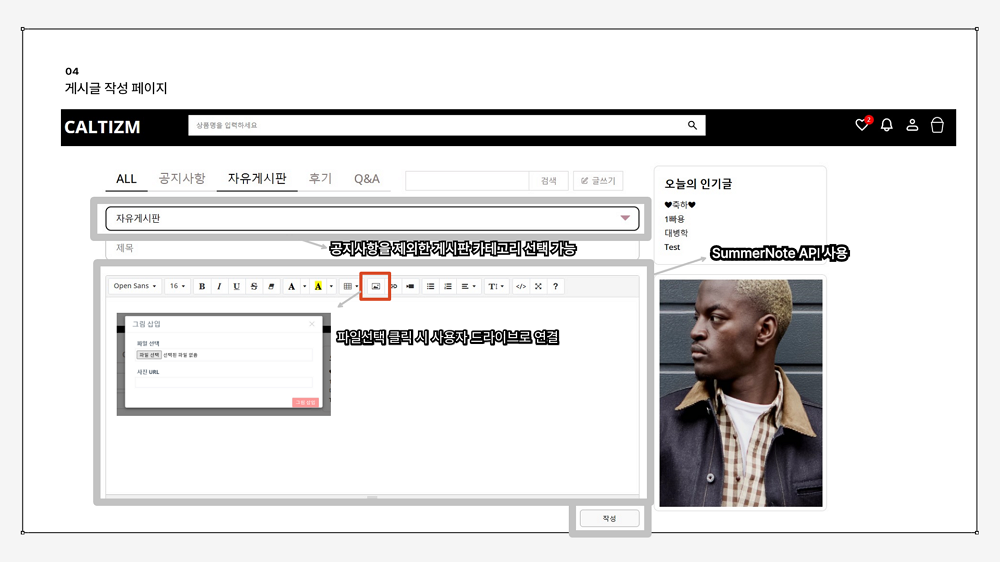
Task: Open the line height dropdown
Action: tap(496, 286)
